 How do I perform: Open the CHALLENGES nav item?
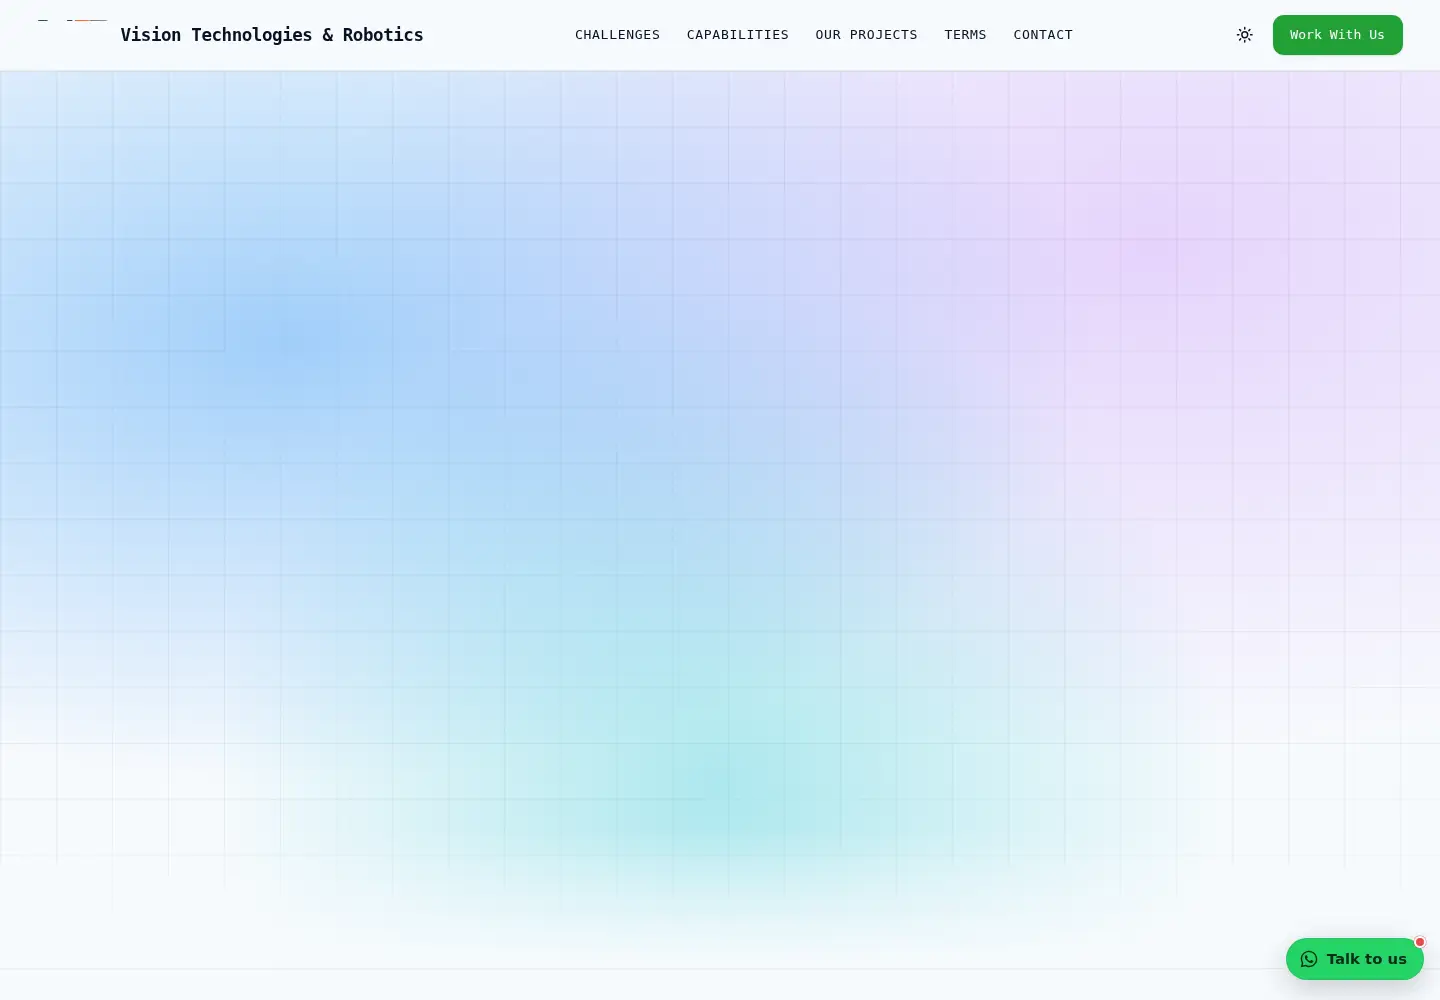click(617, 35)
